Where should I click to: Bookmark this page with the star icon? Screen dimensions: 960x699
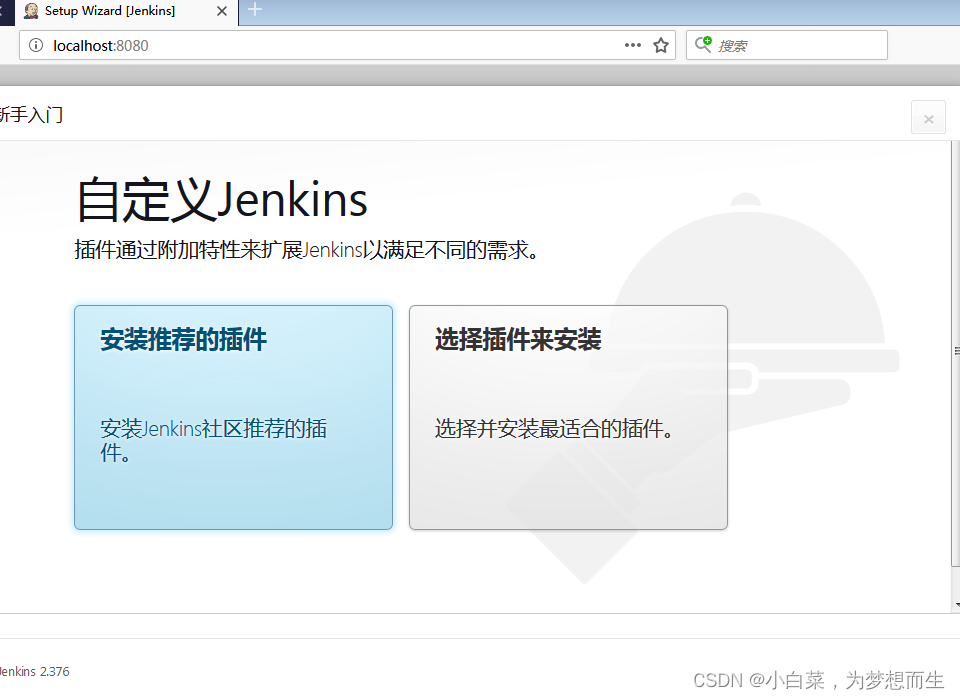[661, 45]
